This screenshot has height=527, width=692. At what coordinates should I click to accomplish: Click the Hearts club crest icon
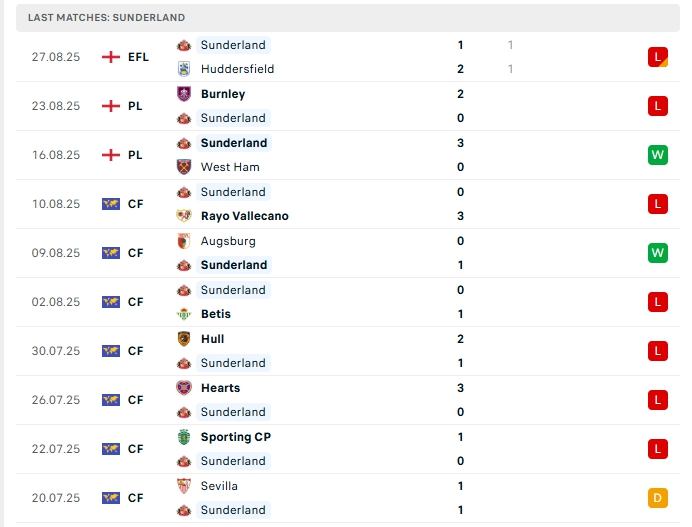click(x=184, y=388)
